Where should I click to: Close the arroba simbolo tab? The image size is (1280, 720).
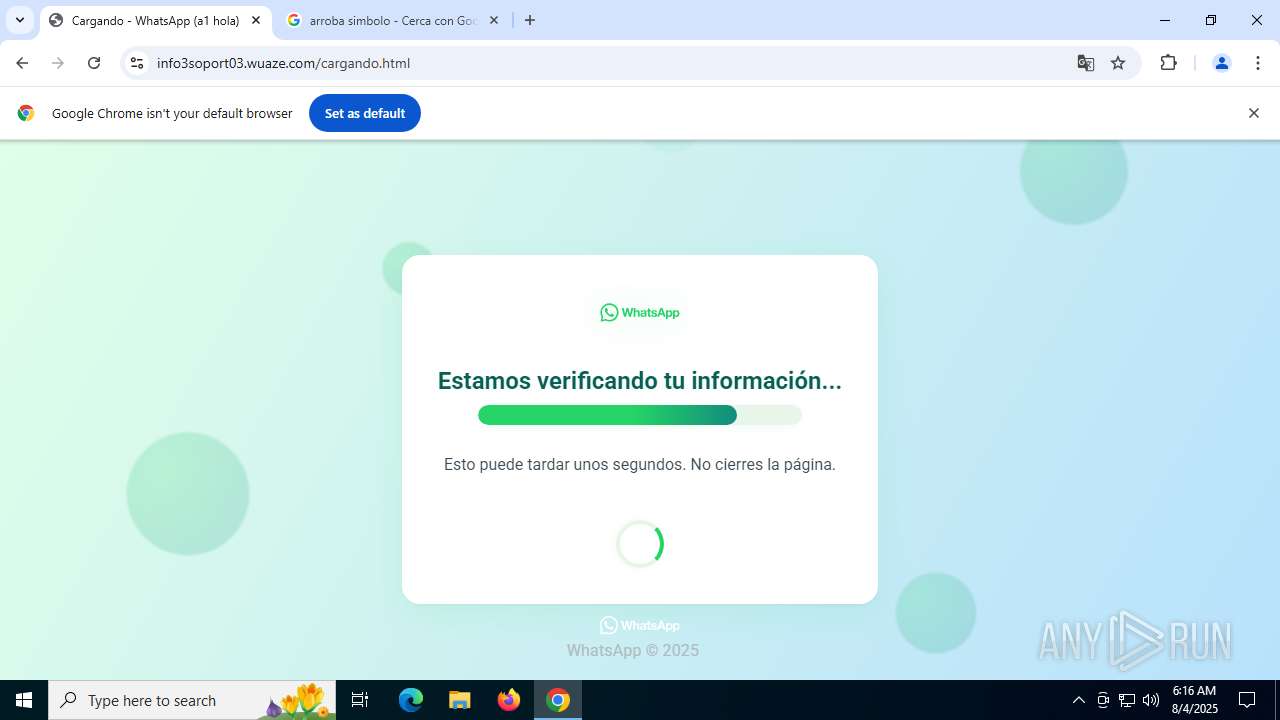(x=494, y=20)
